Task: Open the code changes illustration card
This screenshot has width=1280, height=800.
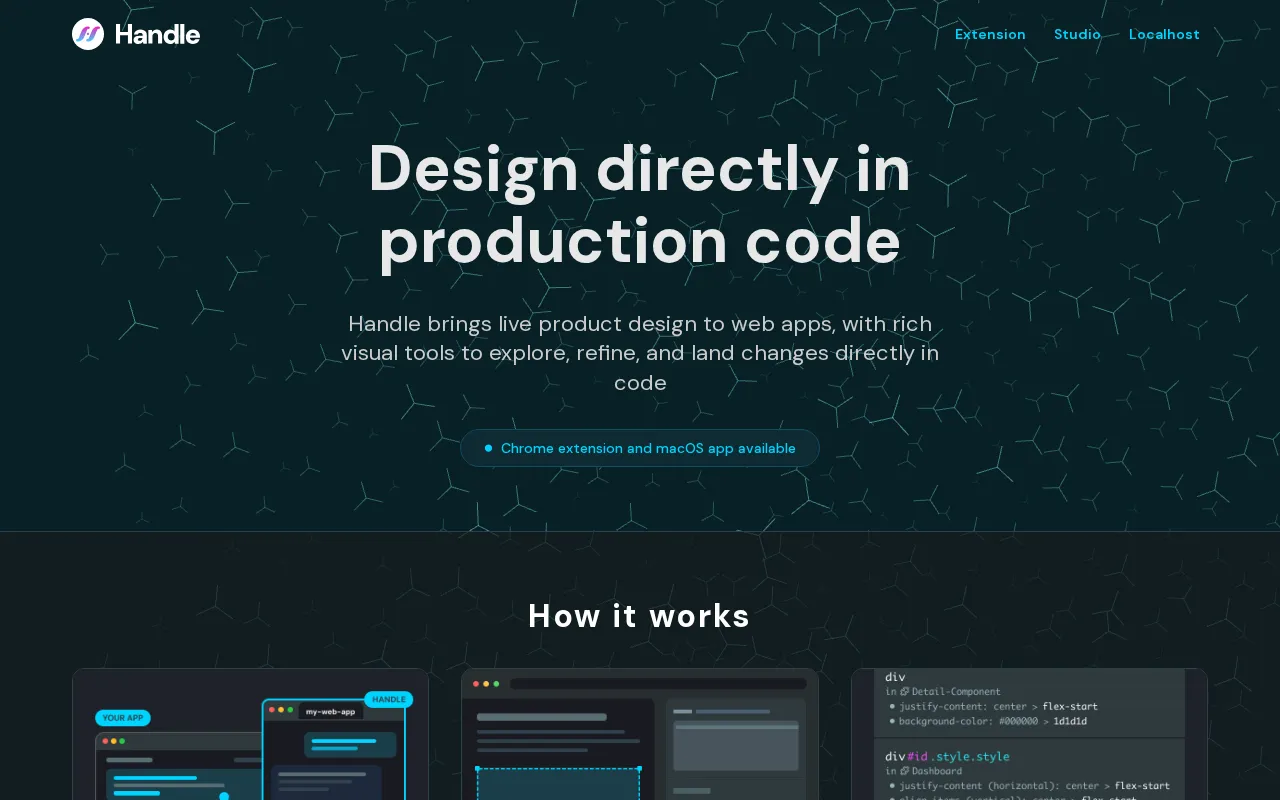Action: pos(1029,734)
